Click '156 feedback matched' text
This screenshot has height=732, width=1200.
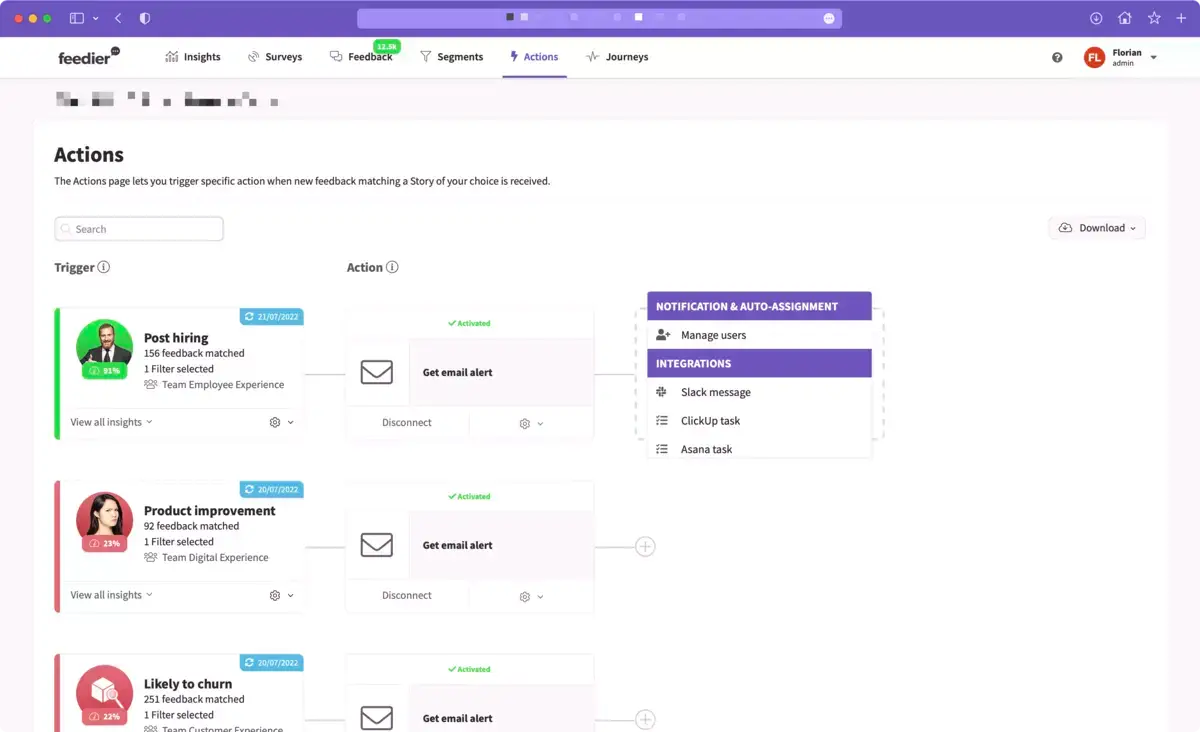pos(194,353)
